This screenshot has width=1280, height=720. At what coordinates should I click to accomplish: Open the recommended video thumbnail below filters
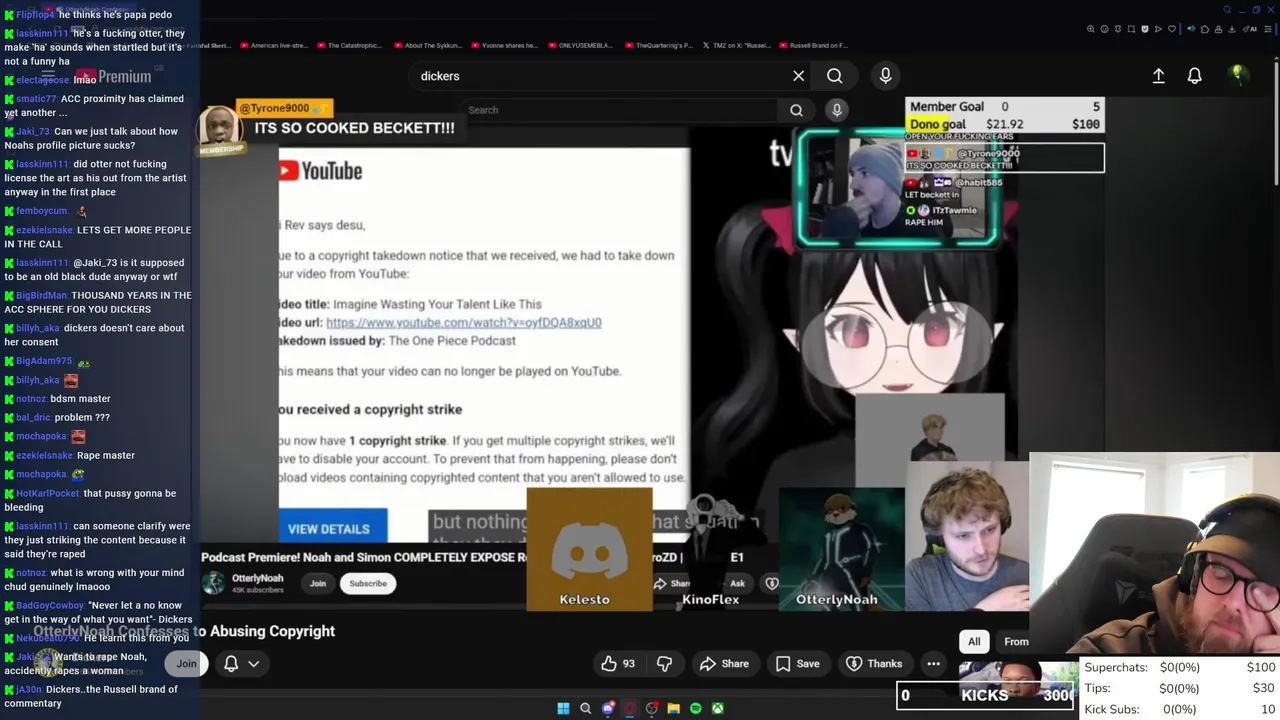pos(1018,678)
